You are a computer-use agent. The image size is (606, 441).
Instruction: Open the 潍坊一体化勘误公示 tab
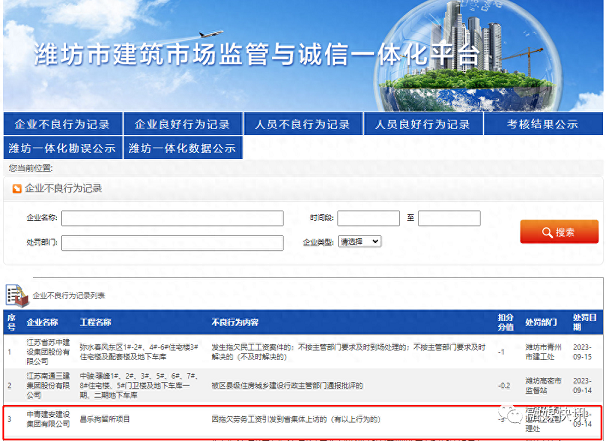63,148
